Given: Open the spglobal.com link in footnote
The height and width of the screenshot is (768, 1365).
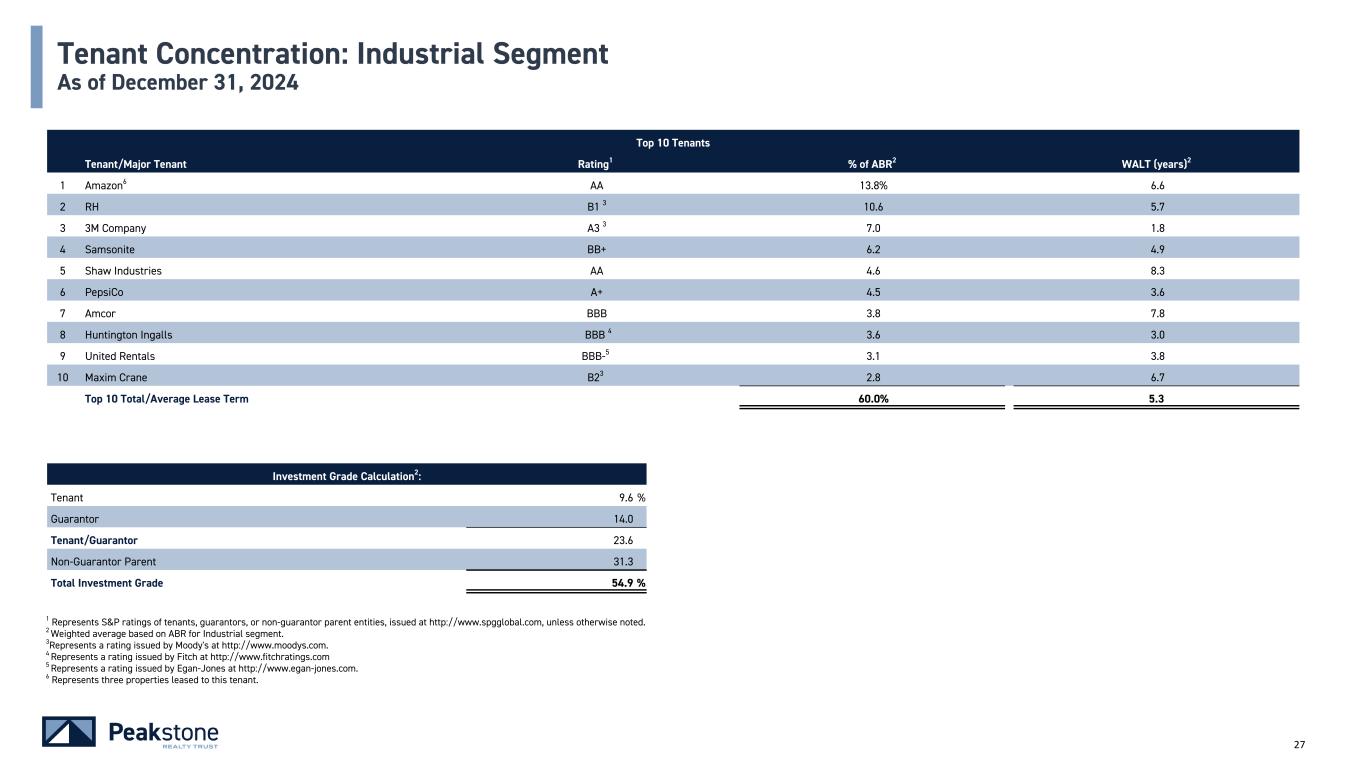Looking at the screenshot, I should coord(492,622).
